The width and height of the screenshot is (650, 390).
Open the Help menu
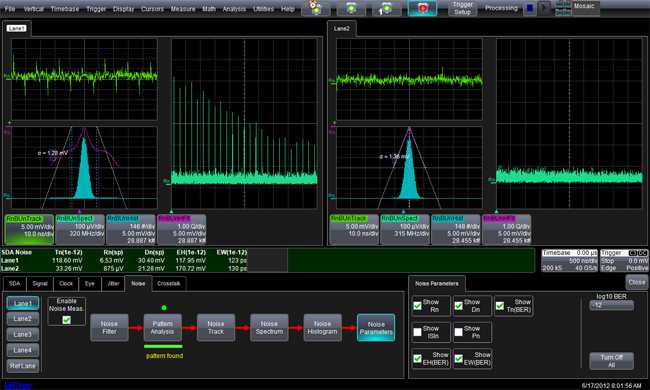[287, 9]
